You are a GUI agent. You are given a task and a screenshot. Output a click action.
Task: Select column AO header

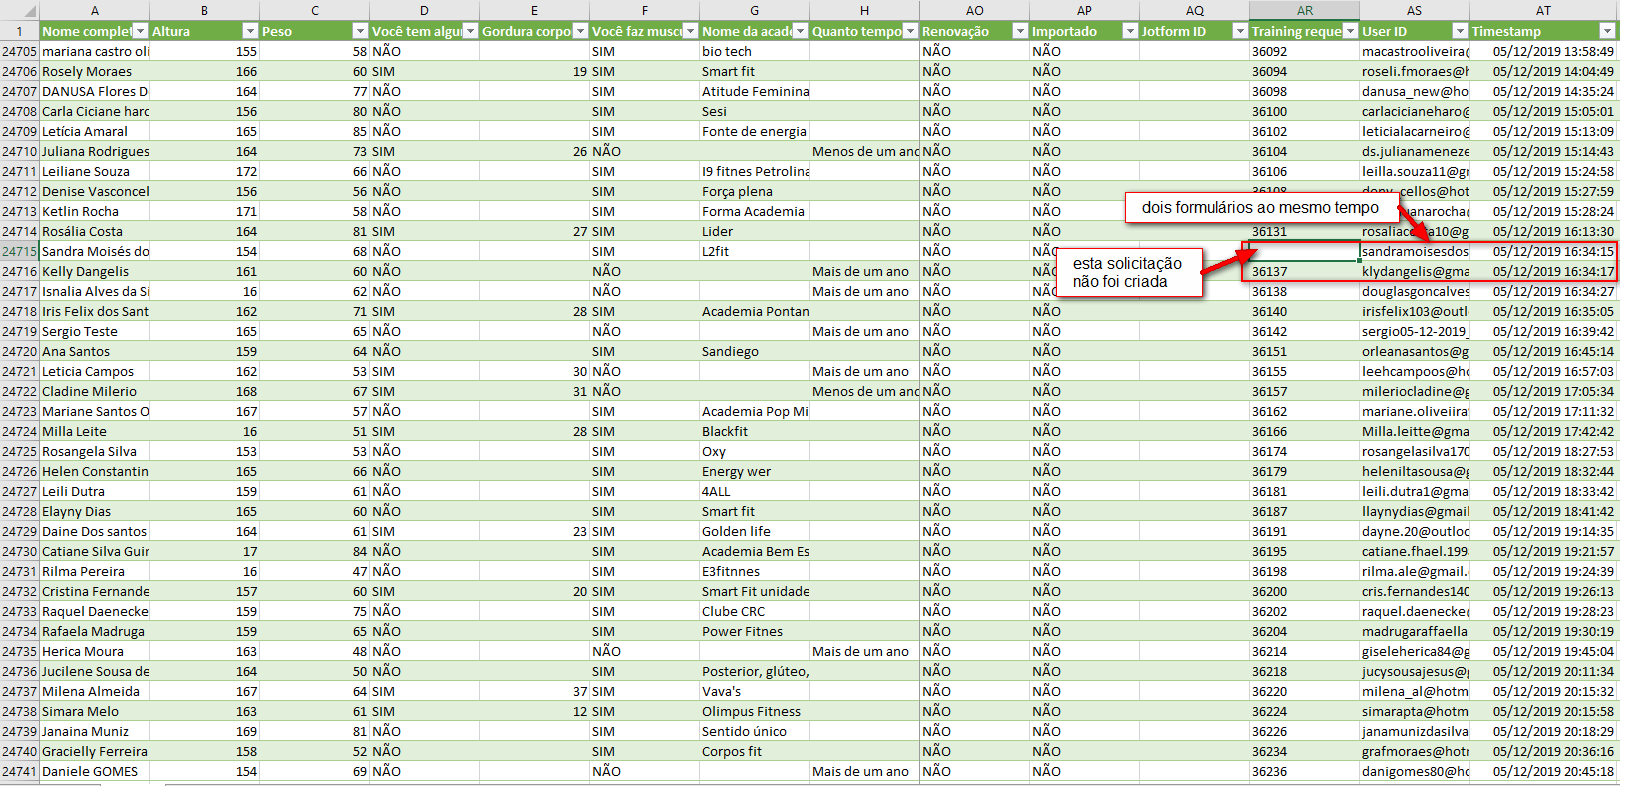(x=975, y=10)
